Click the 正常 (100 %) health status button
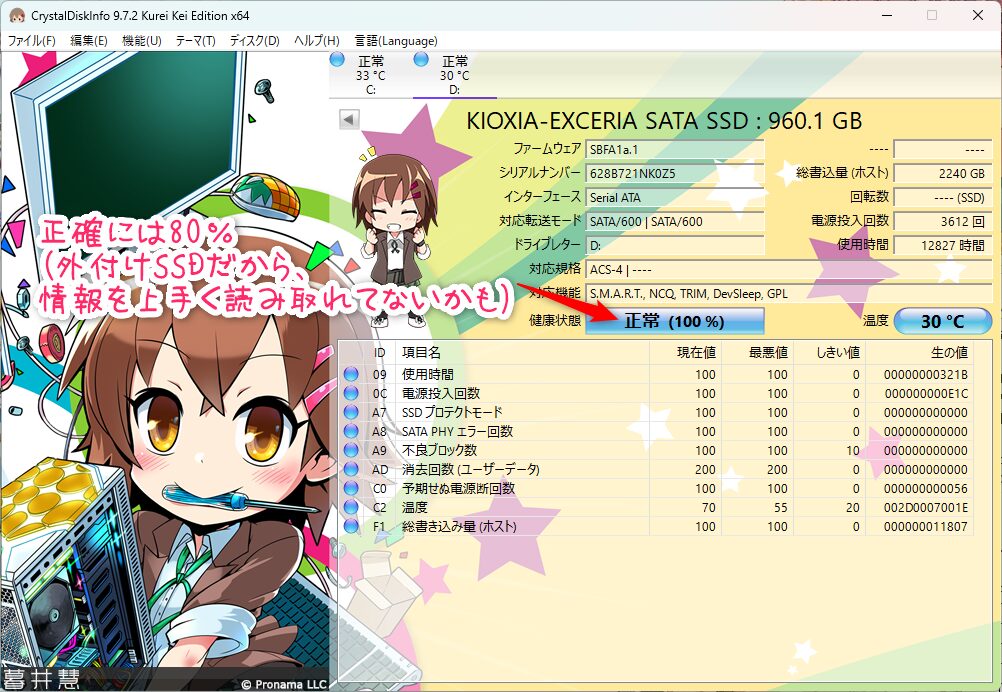This screenshot has width=1002, height=692. [674, 321]
